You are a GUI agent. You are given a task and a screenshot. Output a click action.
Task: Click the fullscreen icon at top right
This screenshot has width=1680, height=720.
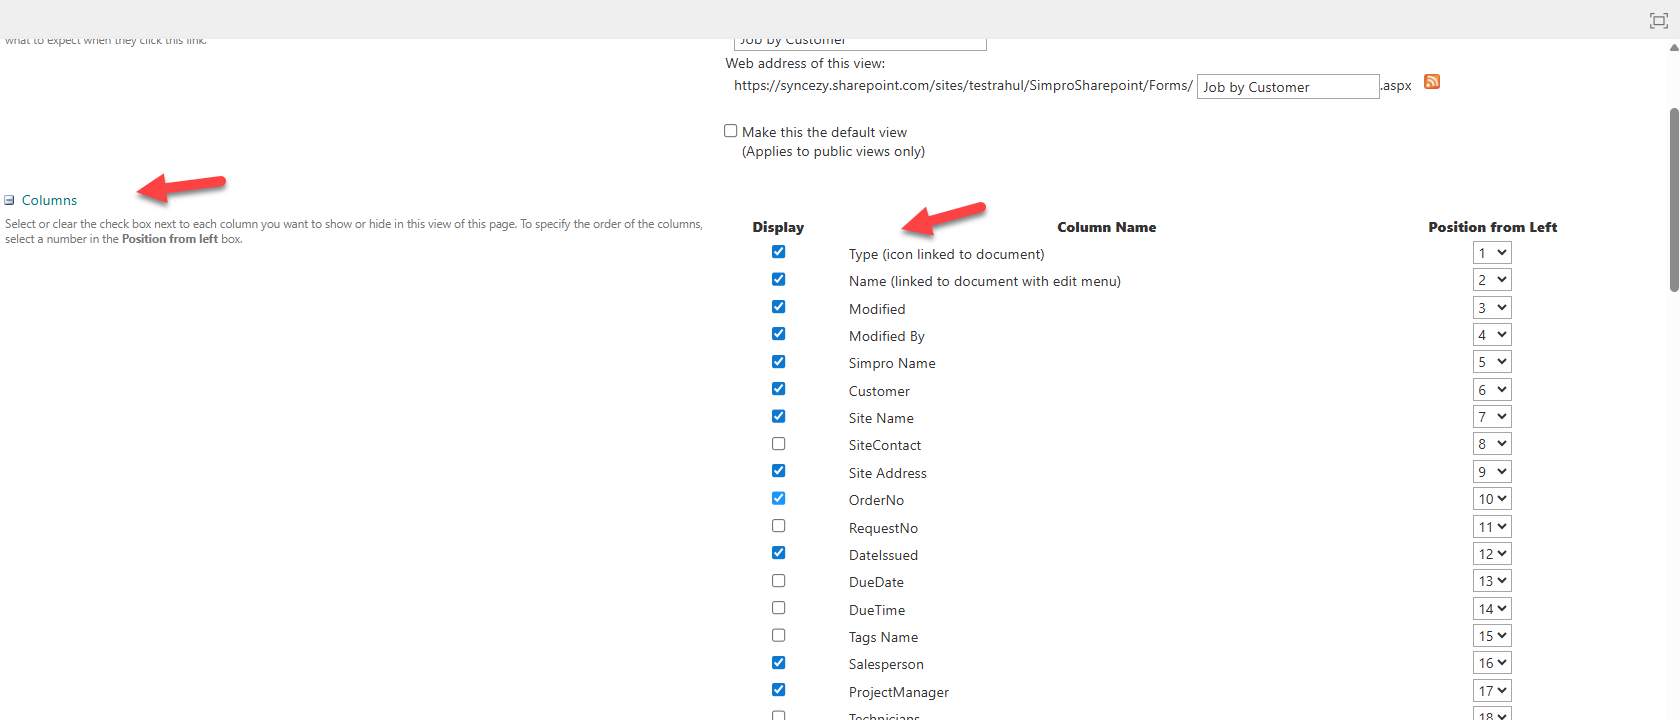coord(1658,20)
